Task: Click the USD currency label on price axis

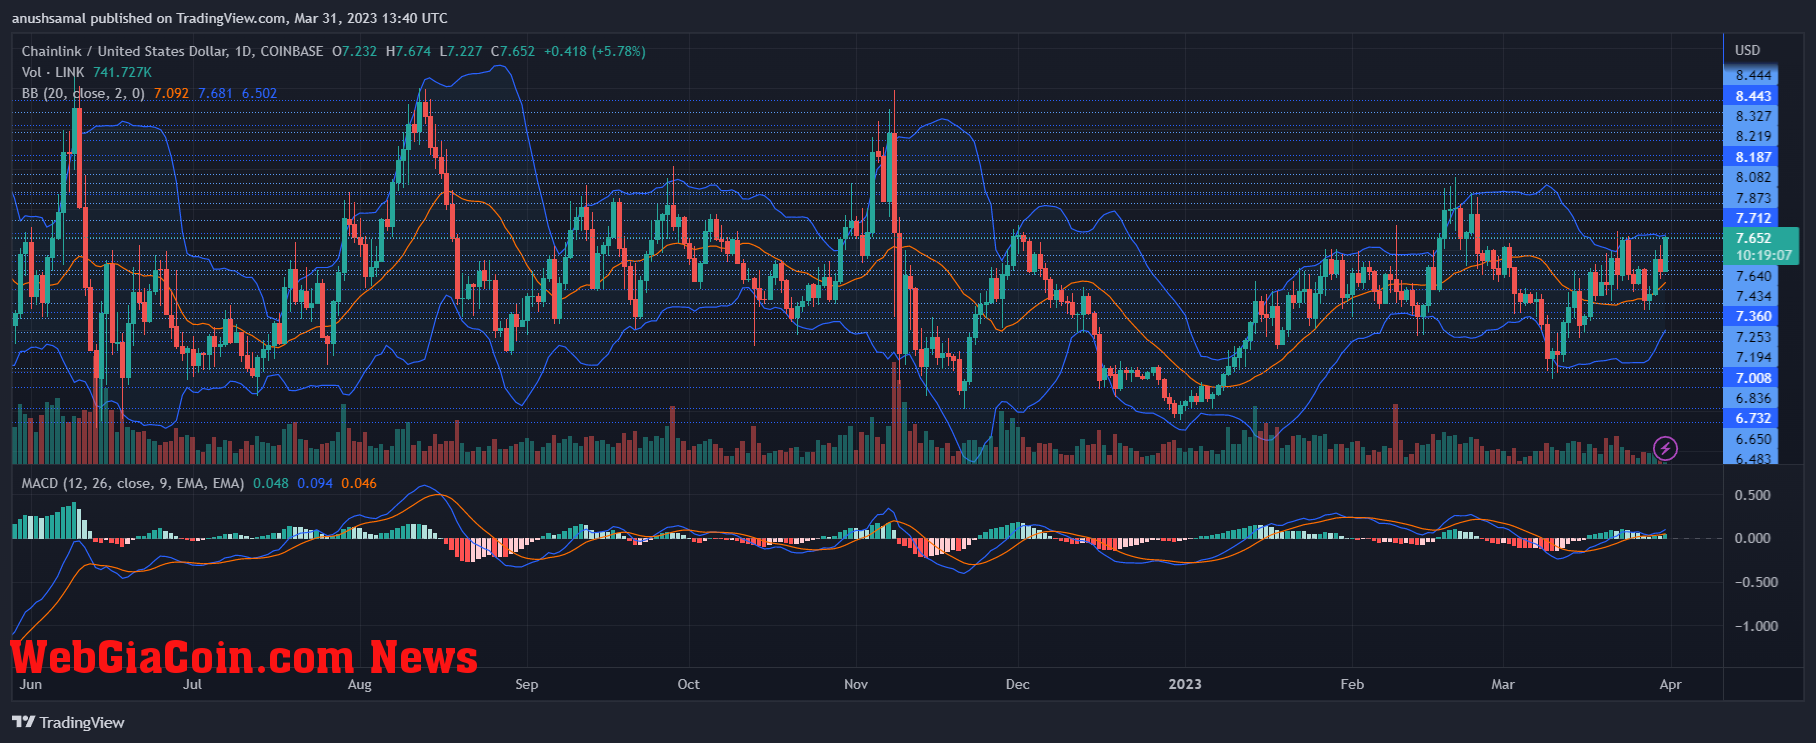Action: [x=1747, y=50]
